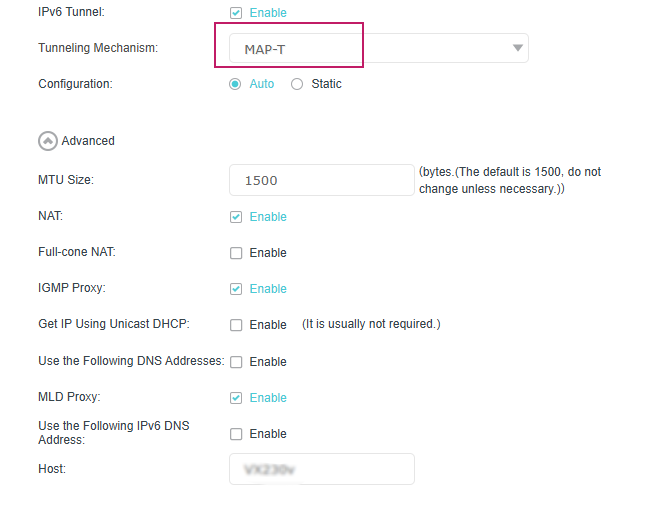Enable Use the Following DNS Addresses
The height and width of the screenshot is (507, 658).
point(236,362)
